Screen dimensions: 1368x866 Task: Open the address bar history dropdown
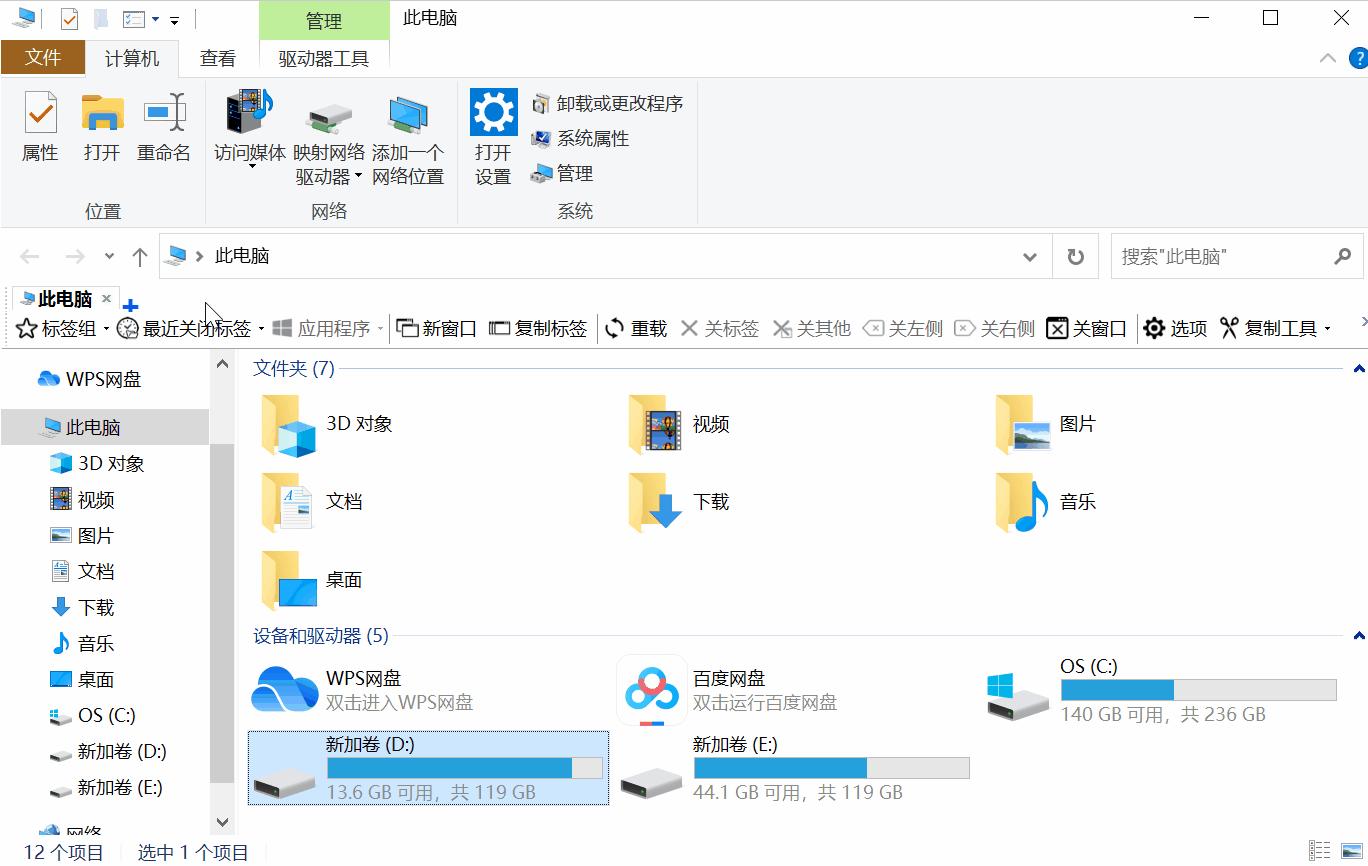coord(1028,256)
